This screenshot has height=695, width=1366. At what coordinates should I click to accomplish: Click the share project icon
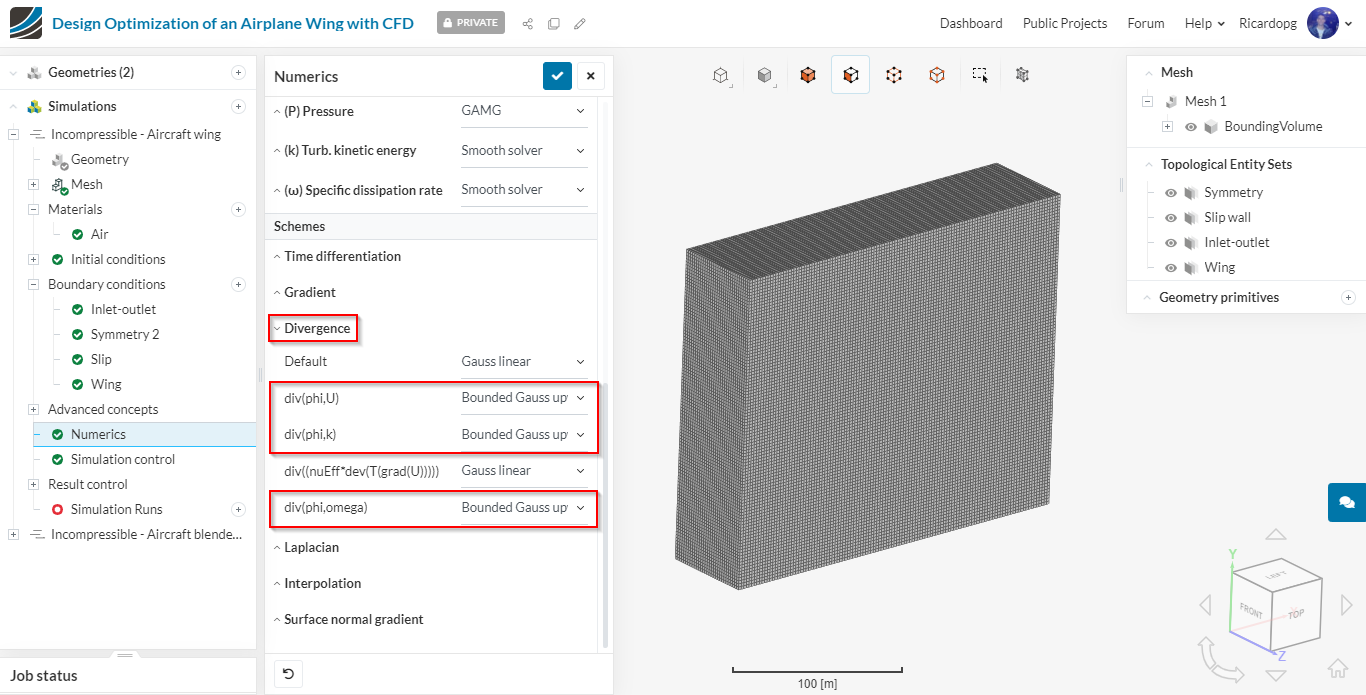[x=527, y=23]
